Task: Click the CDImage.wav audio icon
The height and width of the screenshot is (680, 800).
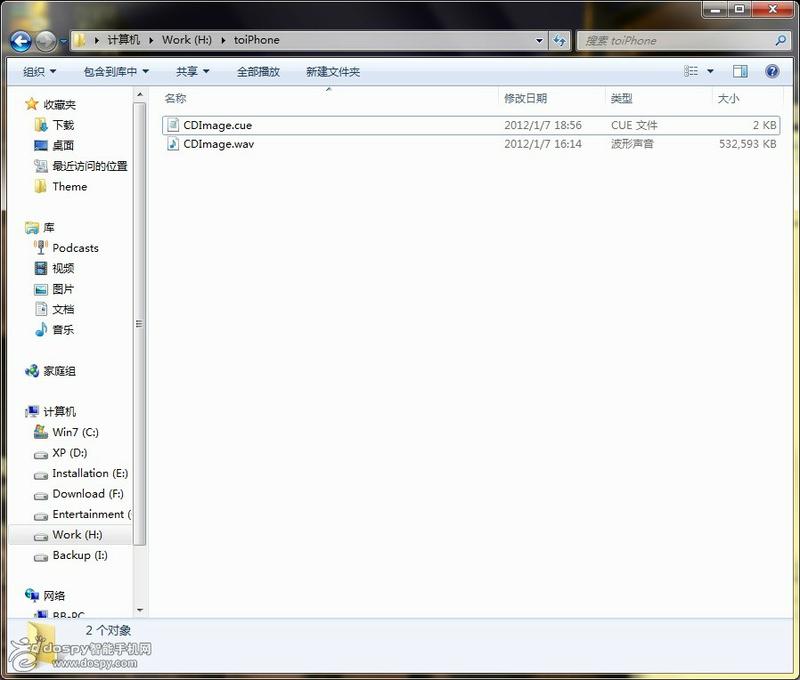Action: pos(173,144)
